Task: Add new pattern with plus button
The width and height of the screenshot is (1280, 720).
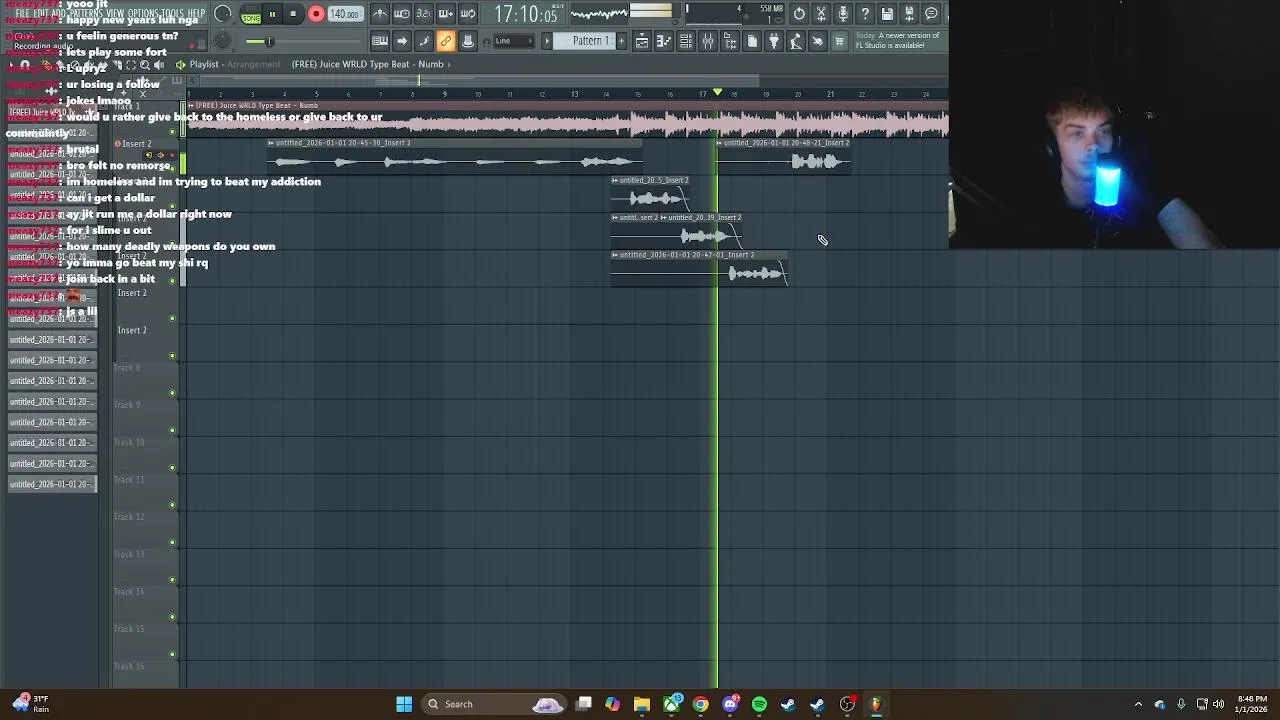Action: point(621,41)
